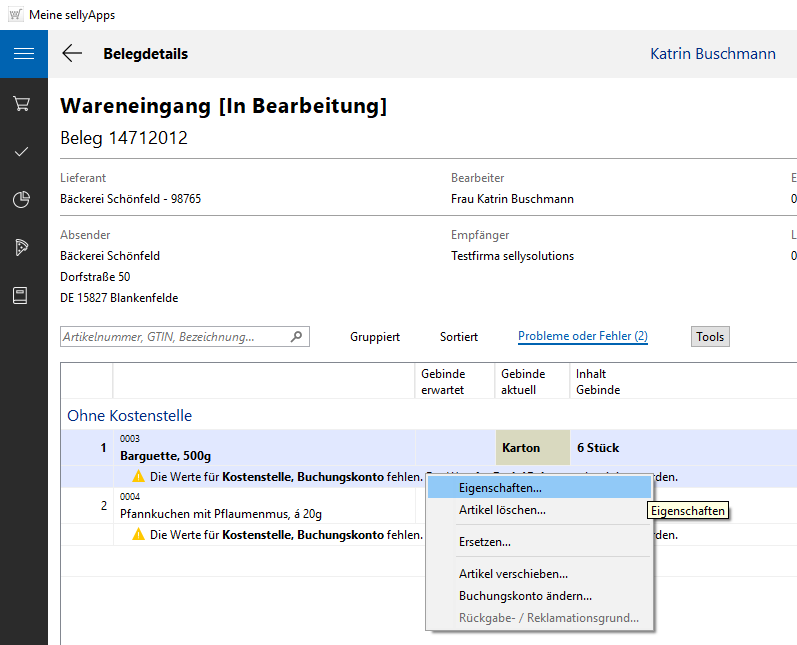Choose Artikel löschen... in context menu
Viewport: 797px width, 645px height.
pyautogui.click(x=502, y=510)
